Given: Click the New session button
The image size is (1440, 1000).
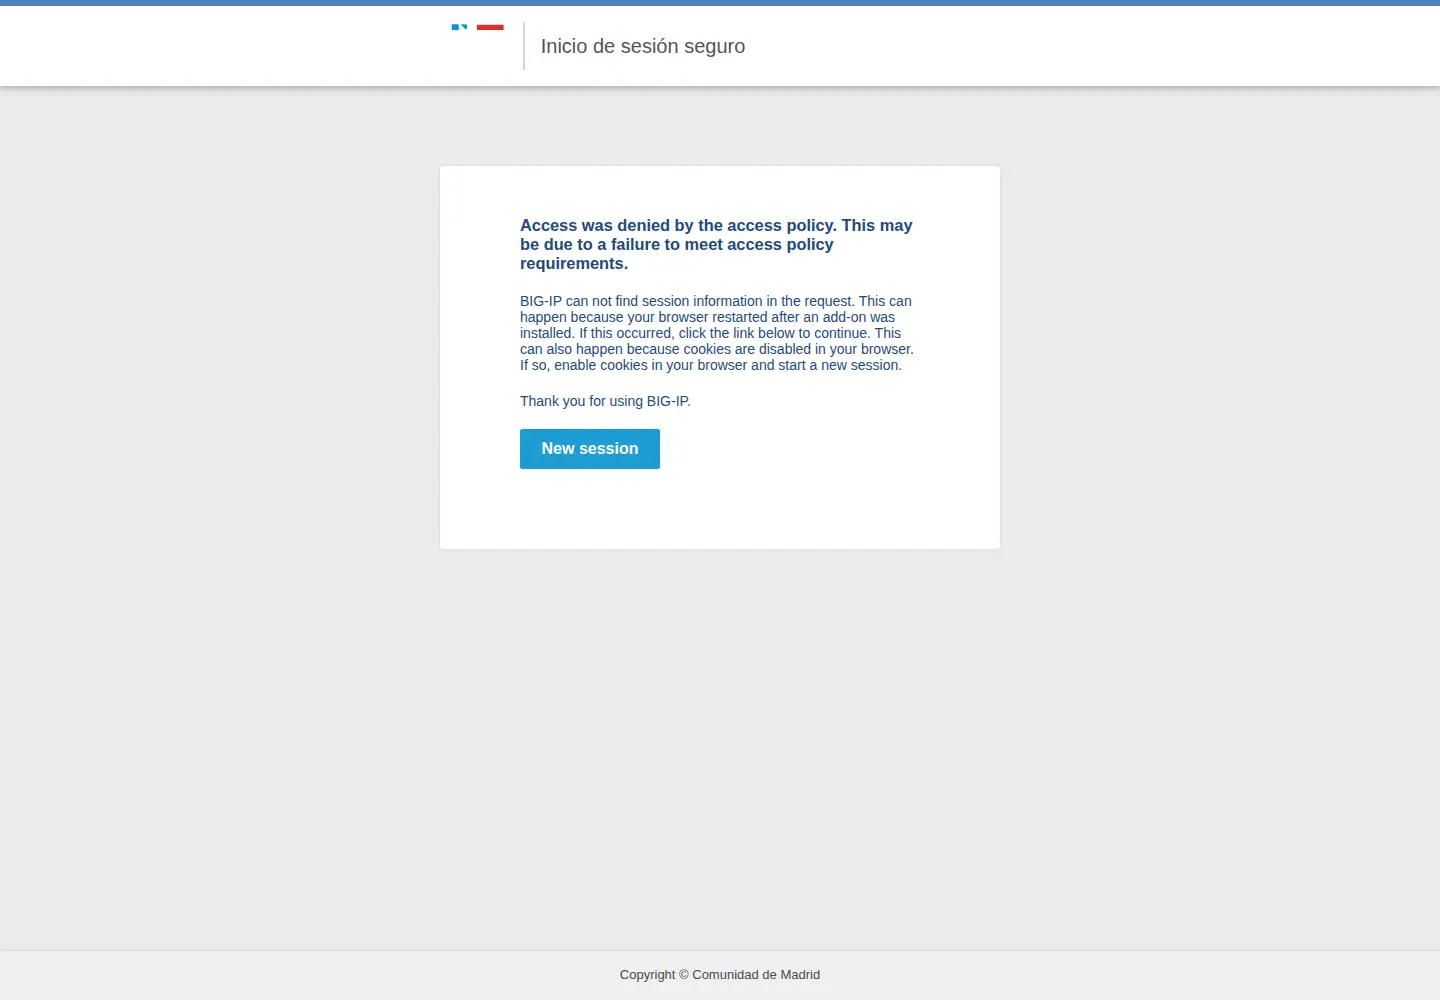Looking at the screenshot, I should (590, 449).
